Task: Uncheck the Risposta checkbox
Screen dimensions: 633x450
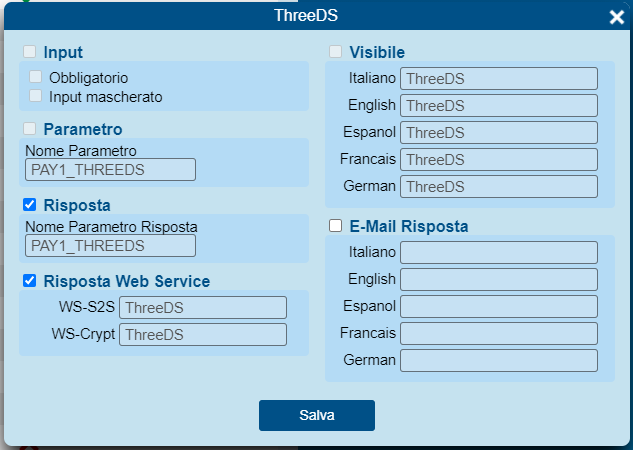Action: pos(29,205)
